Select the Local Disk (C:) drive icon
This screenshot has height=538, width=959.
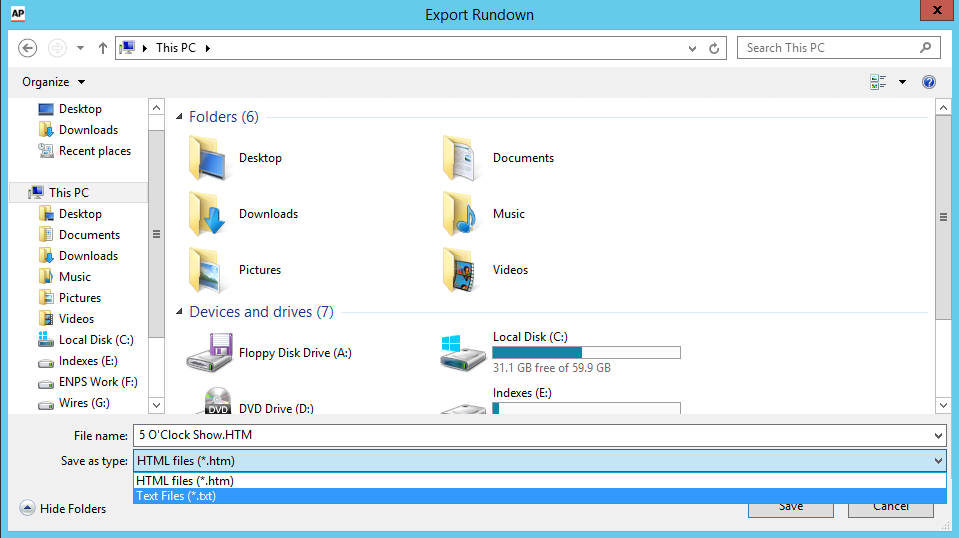[x=463, y=353]
